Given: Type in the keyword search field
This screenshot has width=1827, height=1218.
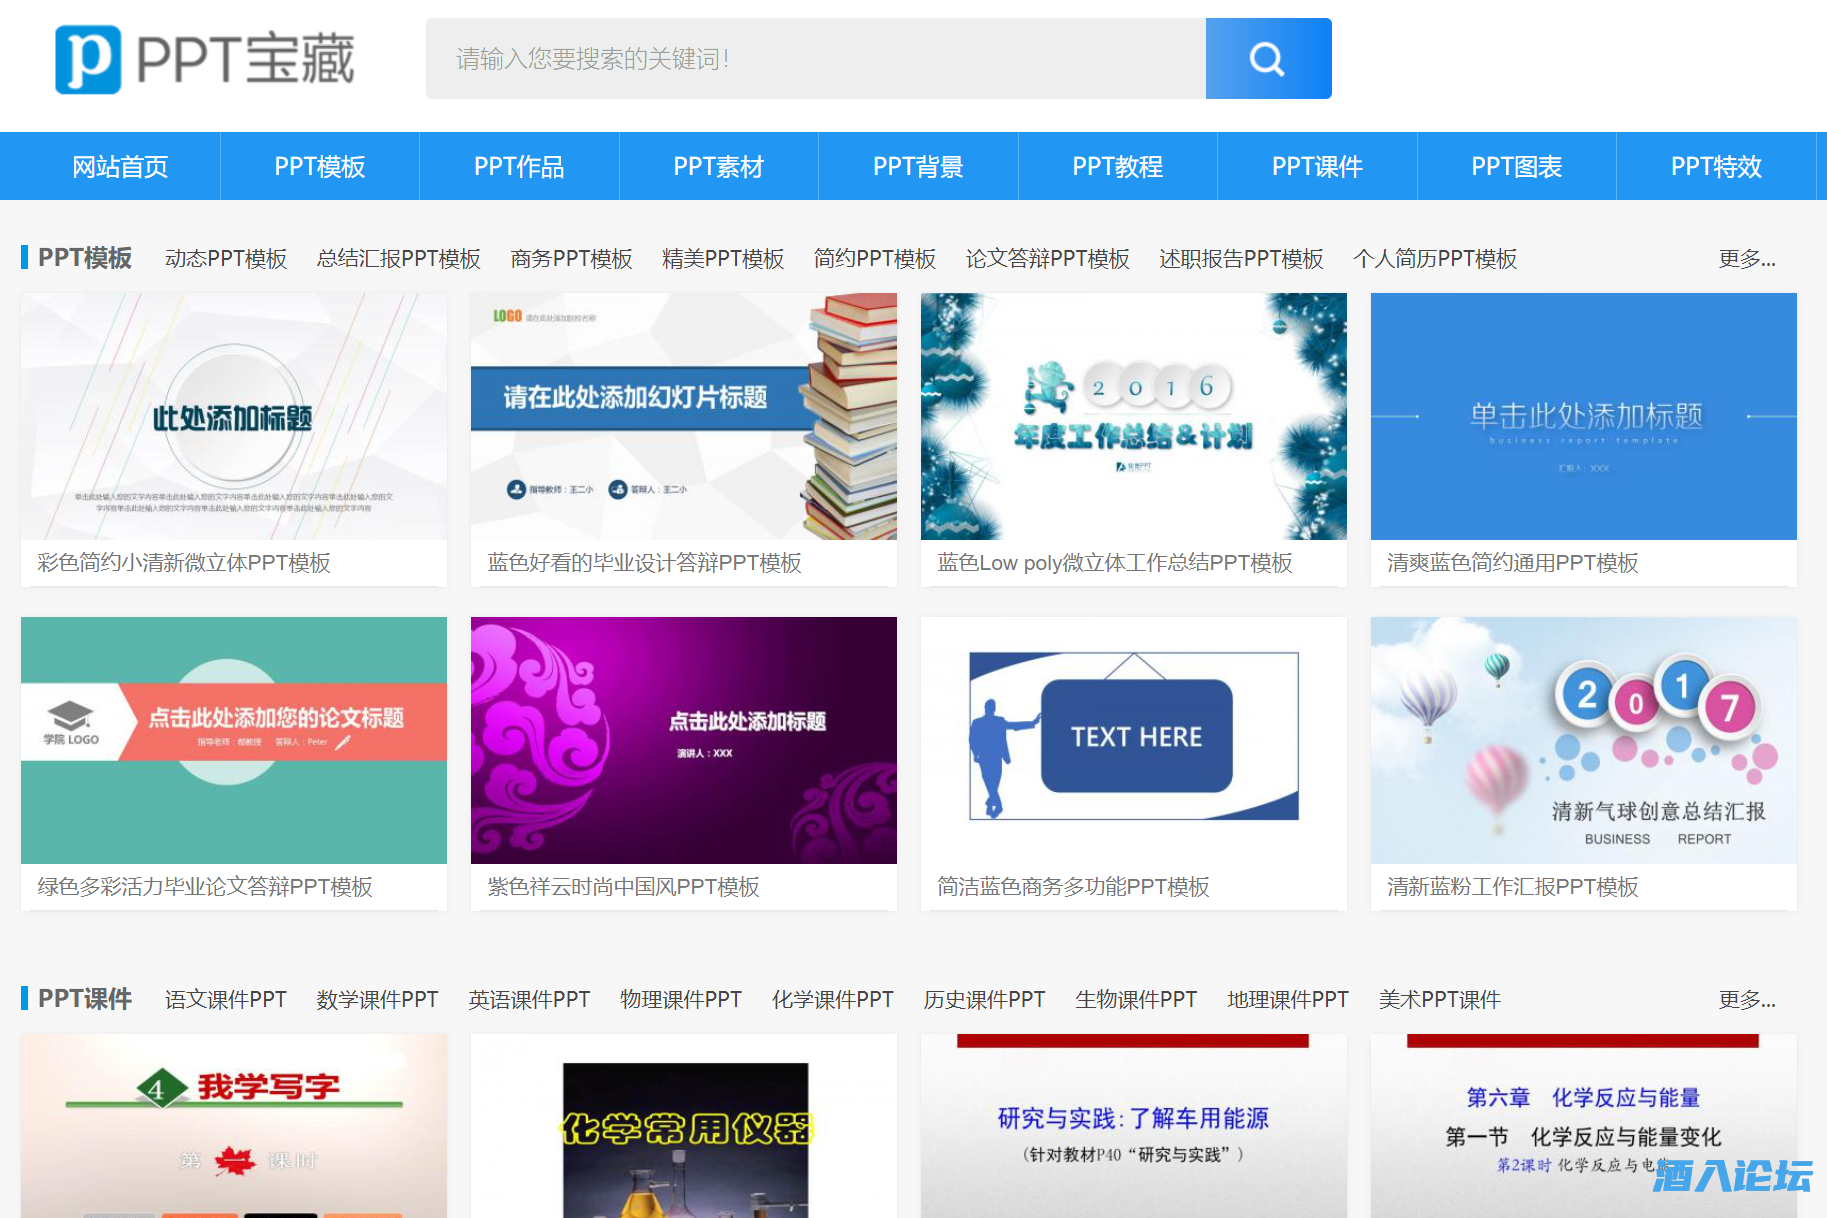Looking at the screenshot, I should point(815,59).
